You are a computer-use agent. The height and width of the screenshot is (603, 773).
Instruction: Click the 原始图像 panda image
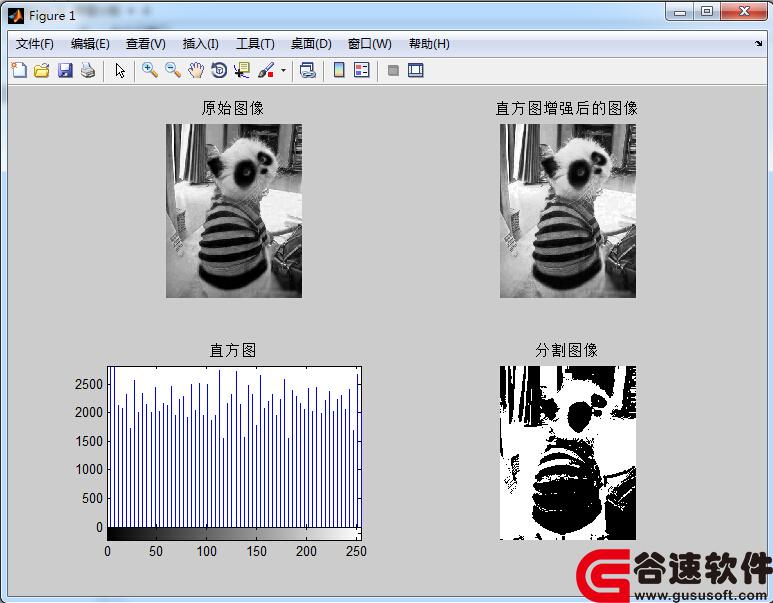coord(234,211)
